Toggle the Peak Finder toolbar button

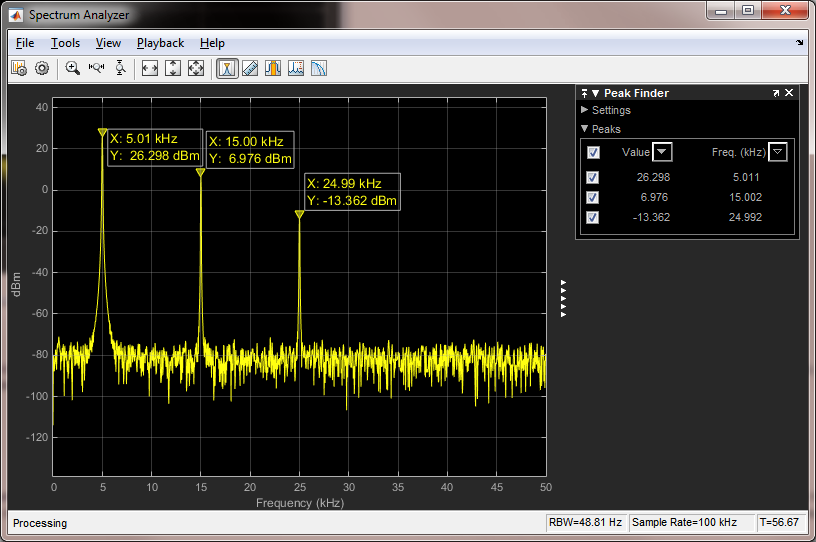tap(227, 68)
